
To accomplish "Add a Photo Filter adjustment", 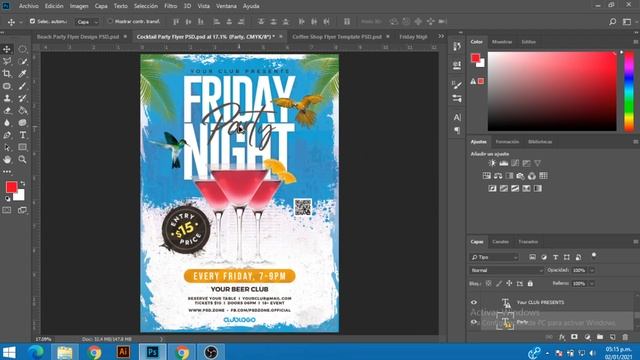I will 520,176.
